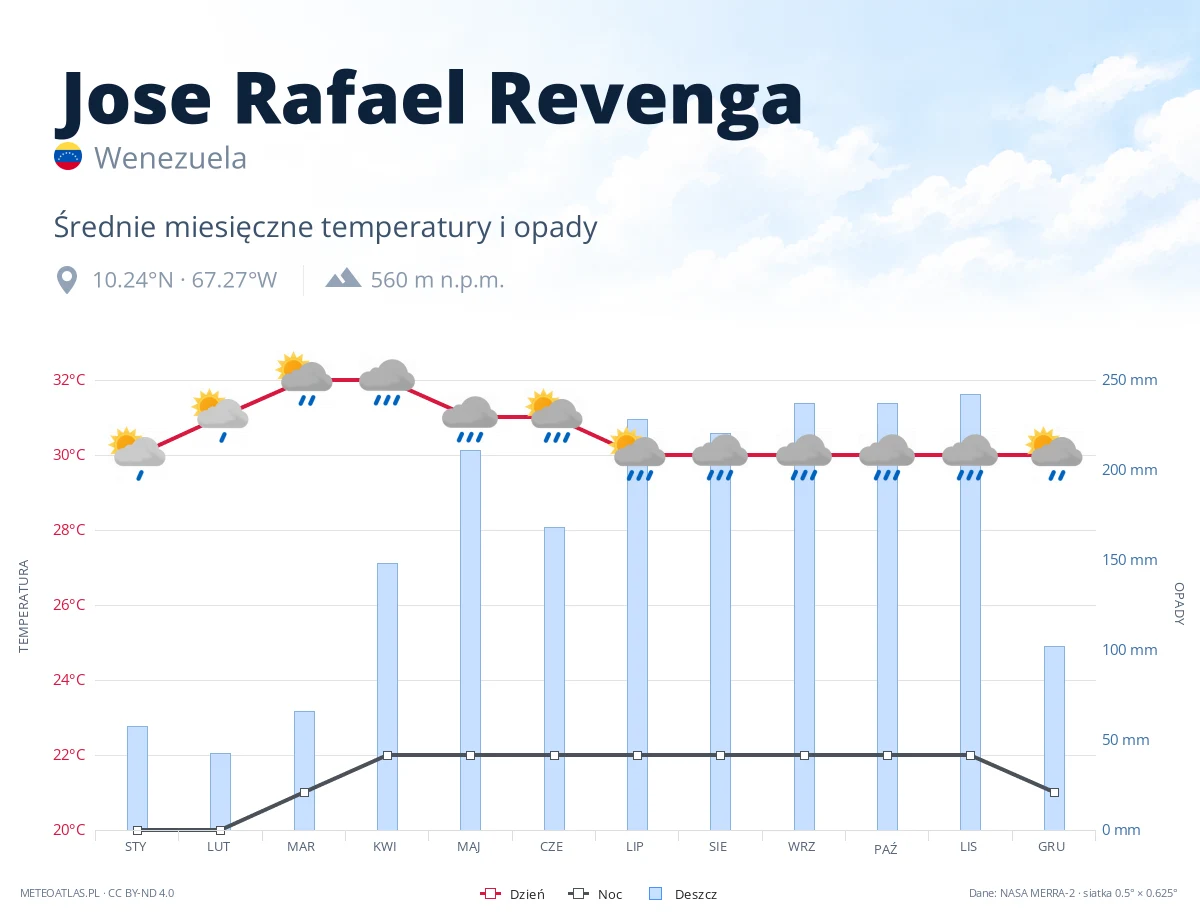Click the CZE sun-cloud rain icon
This screenshot has width=1200, height=920.
(554, 416)
